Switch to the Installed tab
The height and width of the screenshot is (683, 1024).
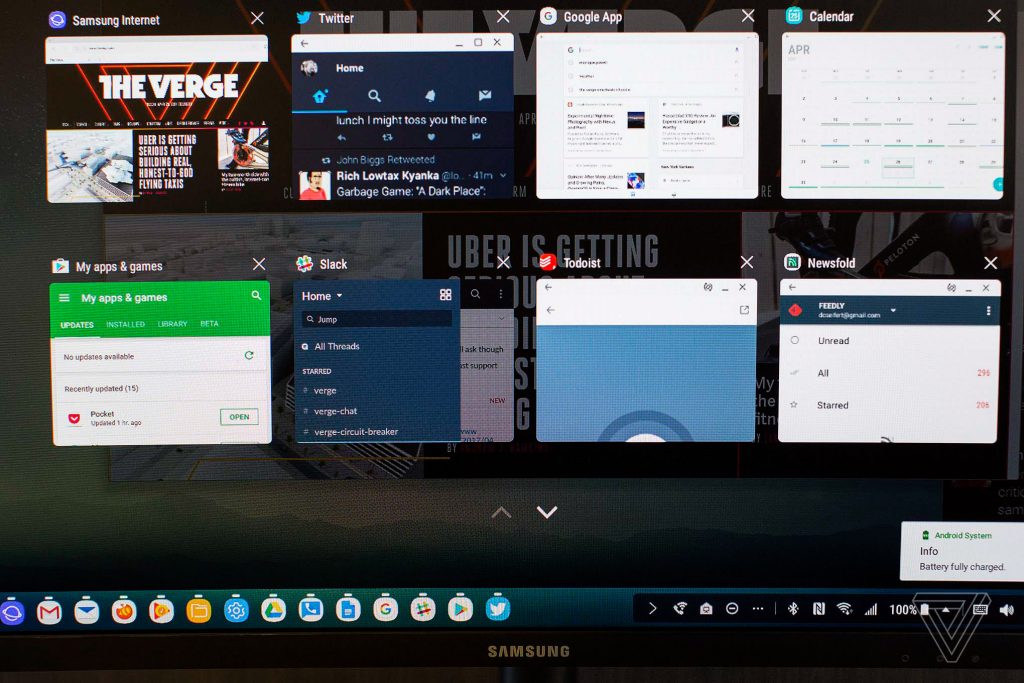coord(125,324)
